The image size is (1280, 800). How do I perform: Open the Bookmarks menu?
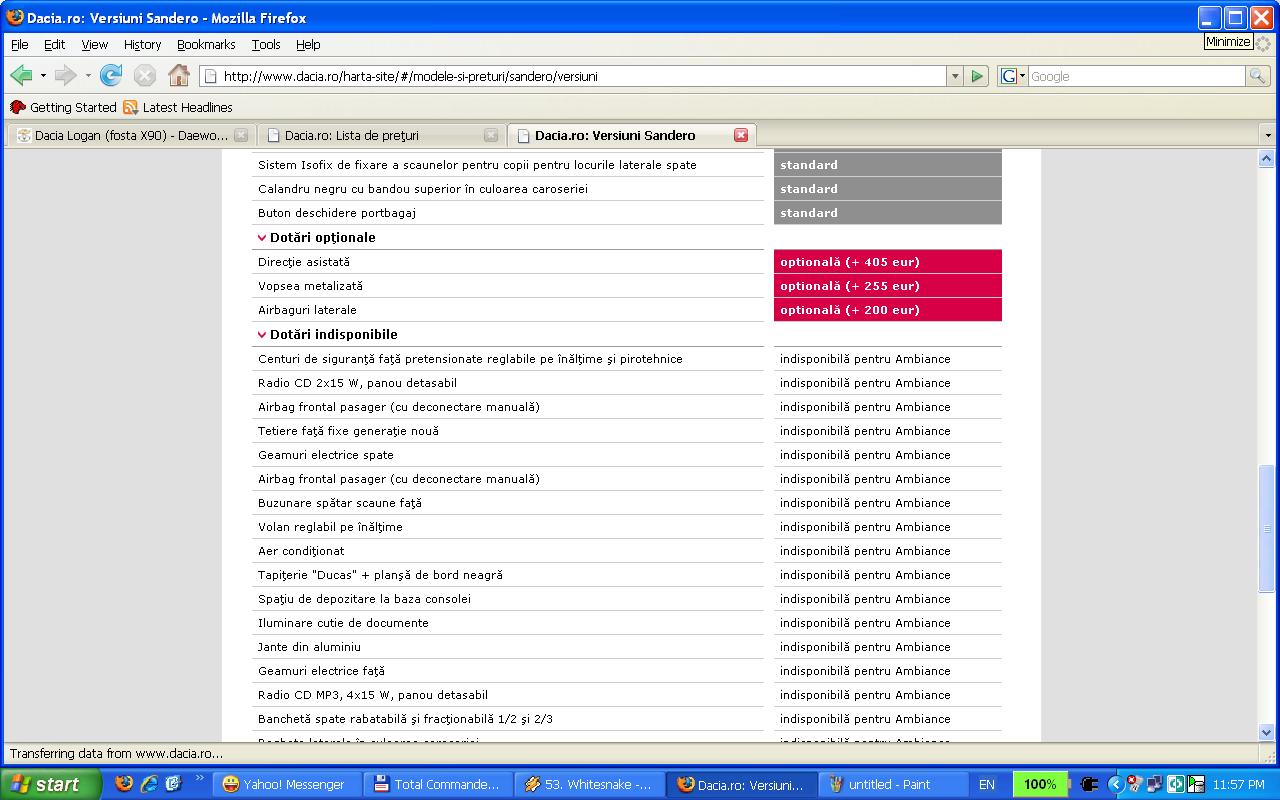point(206,44)
